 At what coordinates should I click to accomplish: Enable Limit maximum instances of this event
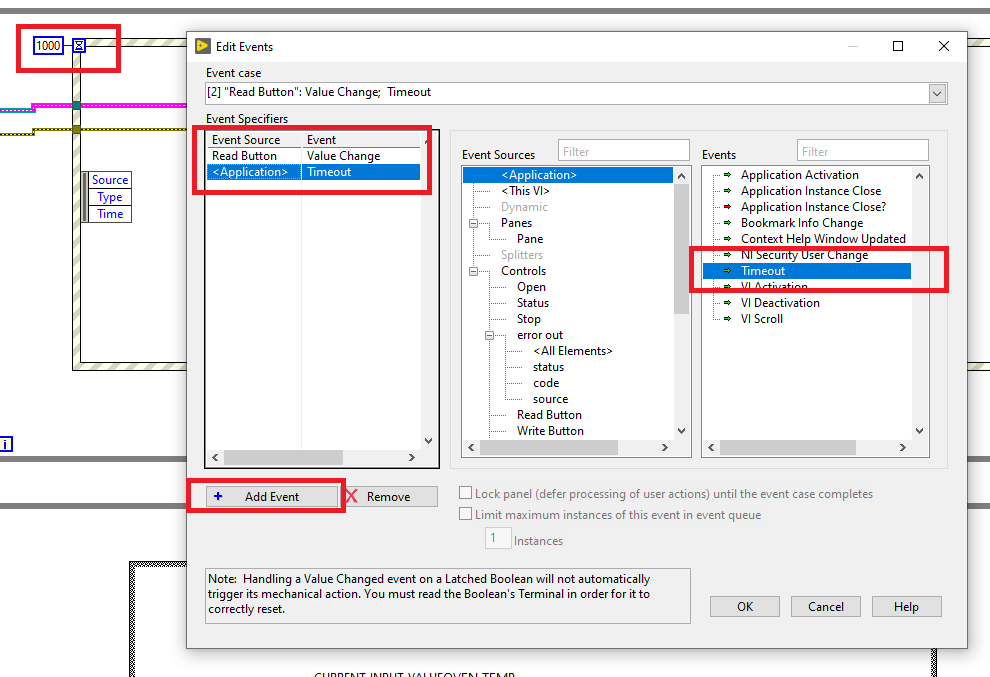point(465,514)
